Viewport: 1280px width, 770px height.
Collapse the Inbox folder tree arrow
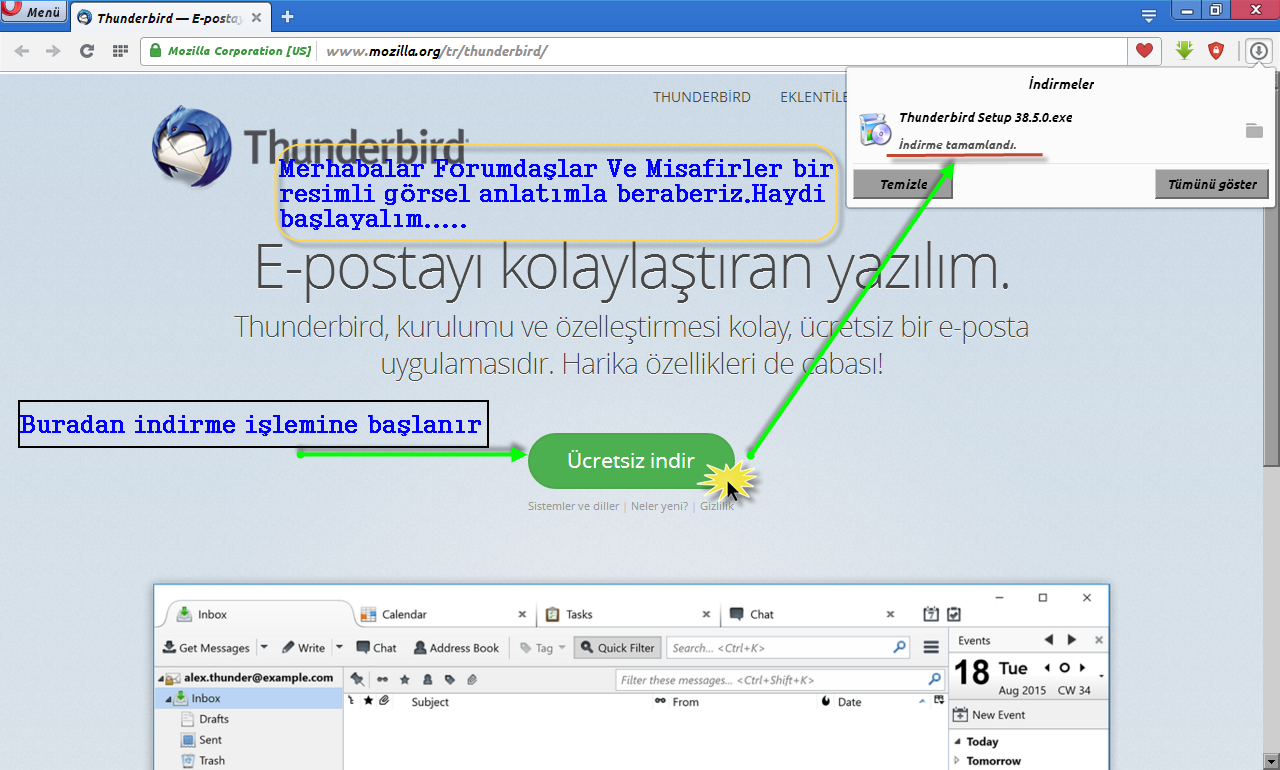pyautogui.click(x=168, y=698)
